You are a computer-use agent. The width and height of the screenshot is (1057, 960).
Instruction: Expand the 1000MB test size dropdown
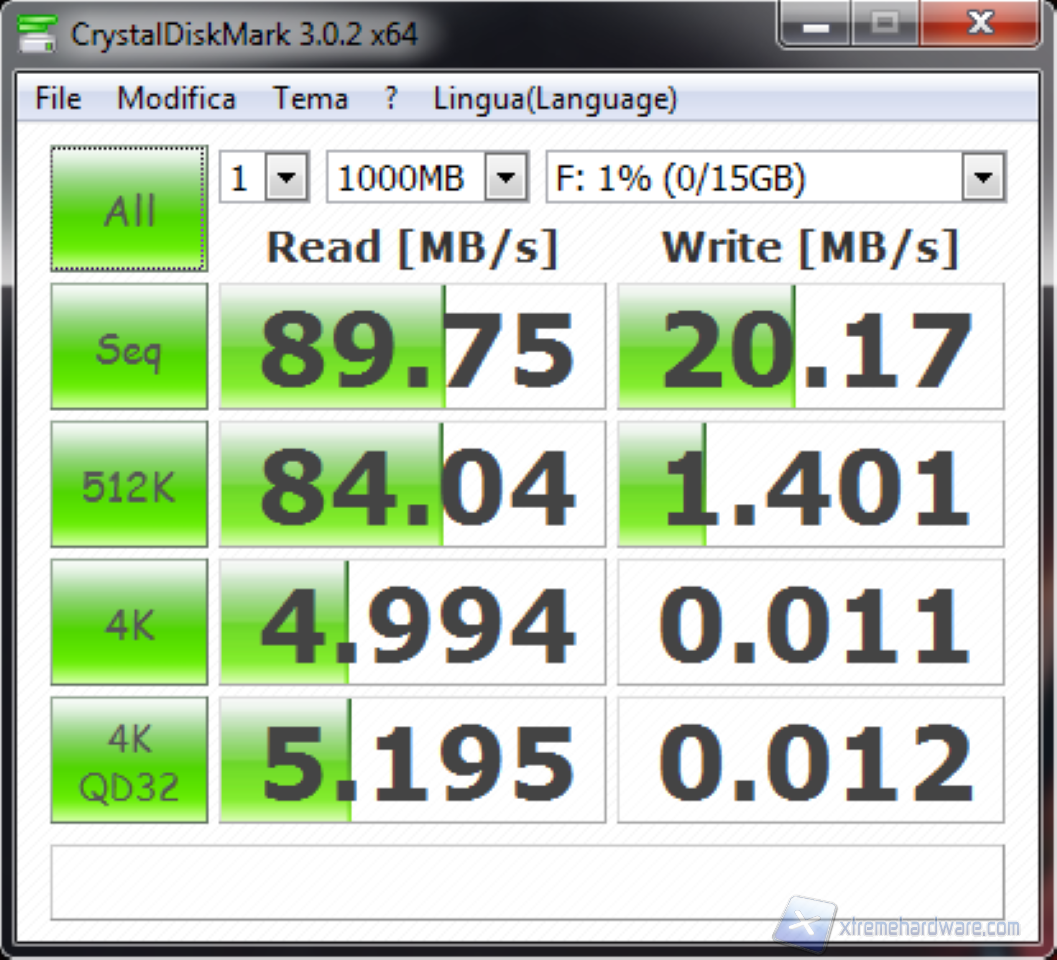tap(506, 179)
